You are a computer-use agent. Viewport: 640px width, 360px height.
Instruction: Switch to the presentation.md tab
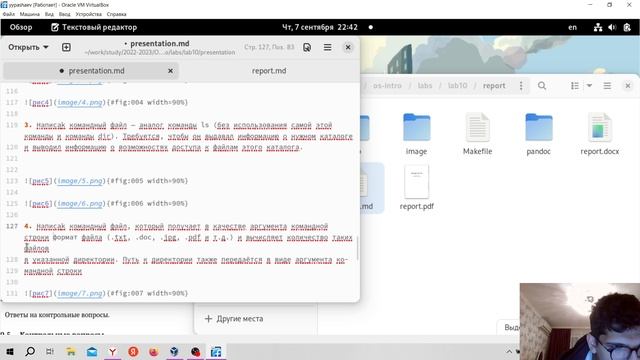91,71
